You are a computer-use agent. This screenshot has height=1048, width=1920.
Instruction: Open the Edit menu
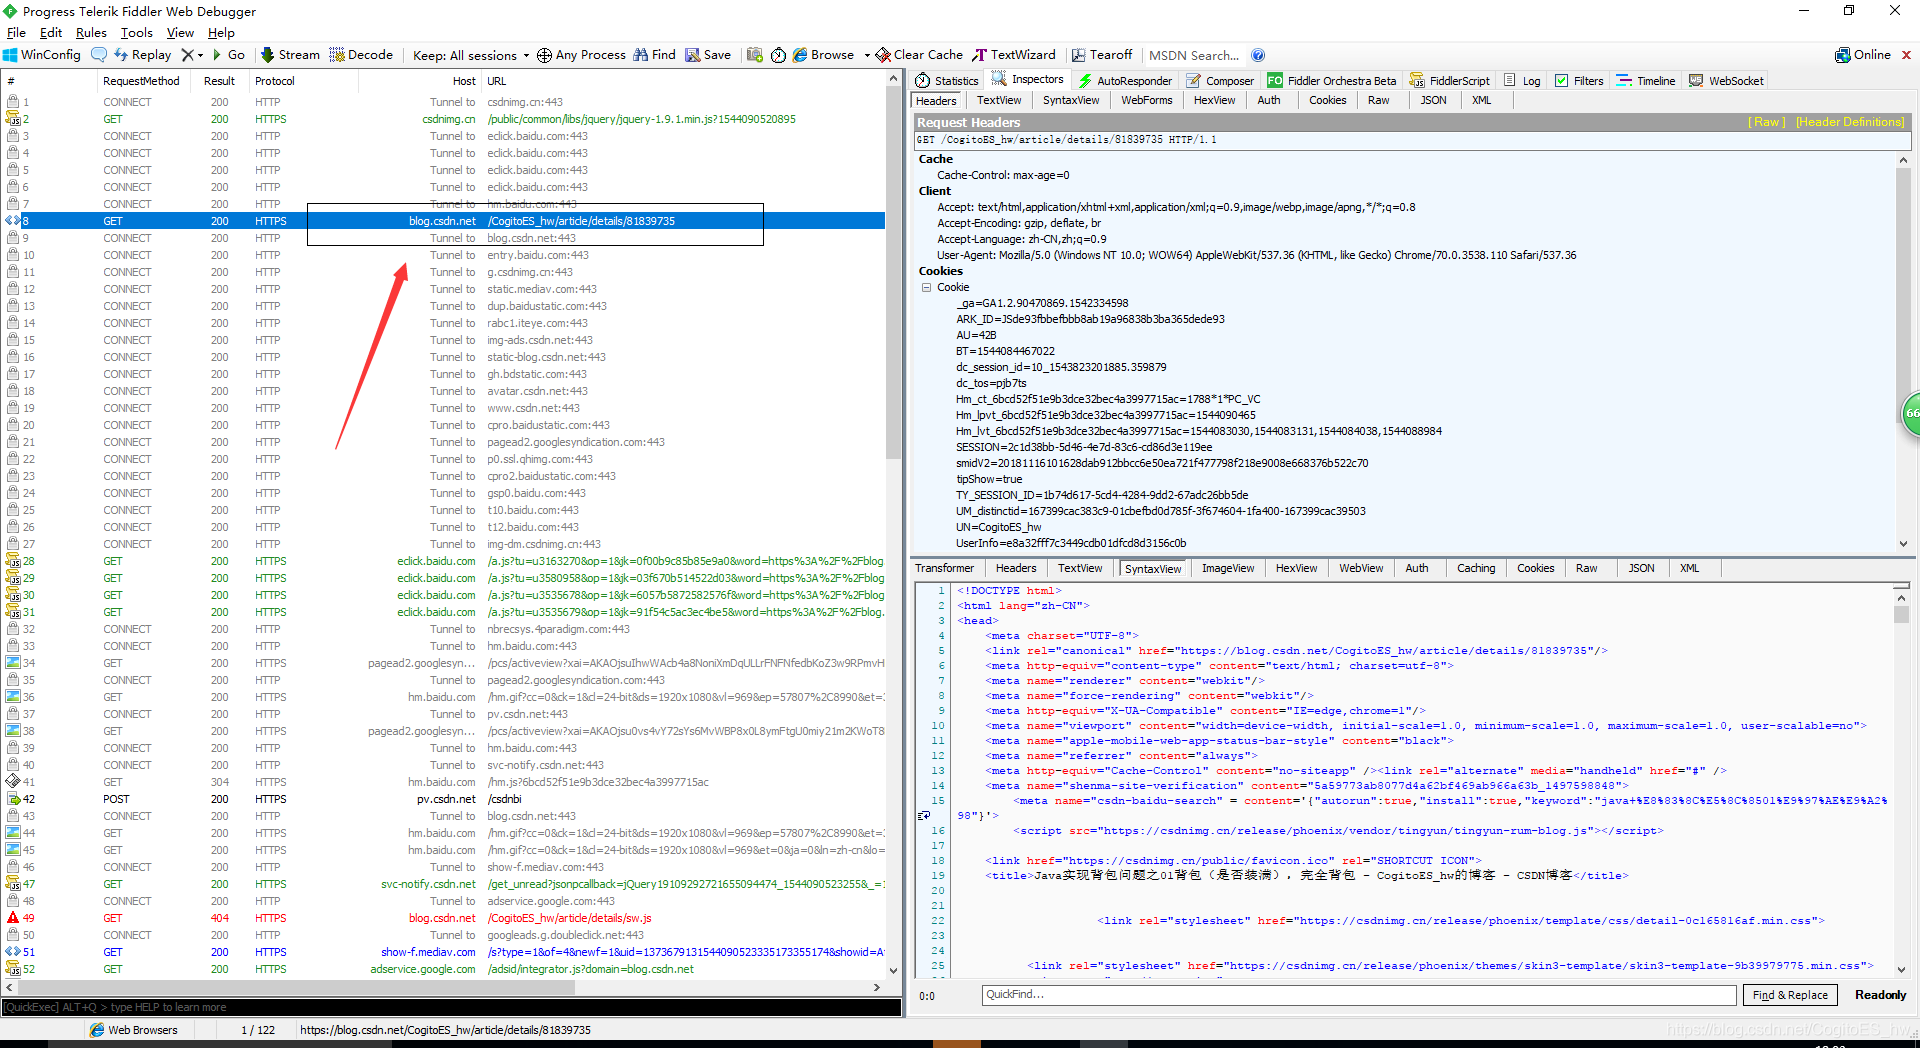(x=51, y=33)
